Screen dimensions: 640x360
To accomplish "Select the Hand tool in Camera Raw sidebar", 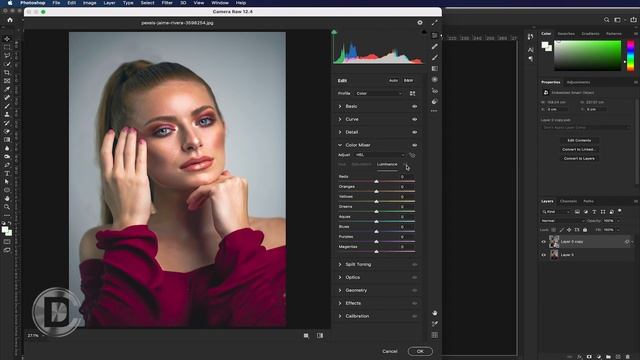I will 435,313.
